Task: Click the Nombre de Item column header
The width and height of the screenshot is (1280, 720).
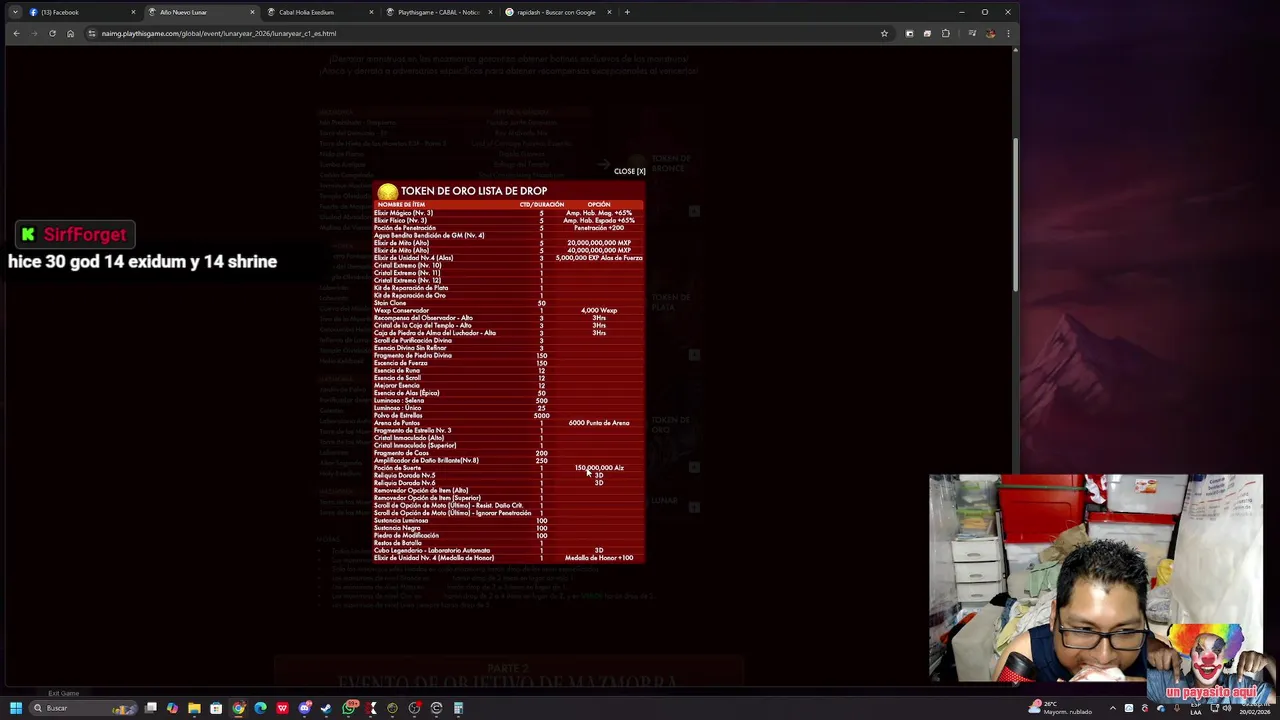Action: coord(401,204)
